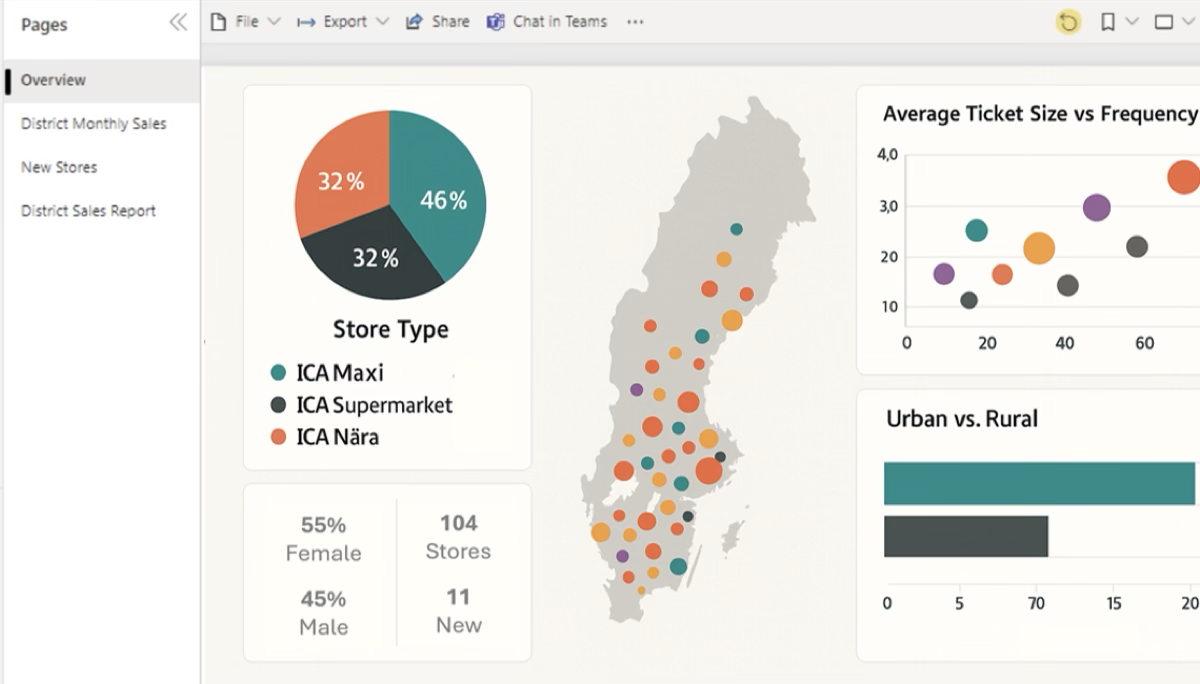Screen dimensions: 1200x684
Task: Open the District Sales Report page
Action: click(88, 211)
